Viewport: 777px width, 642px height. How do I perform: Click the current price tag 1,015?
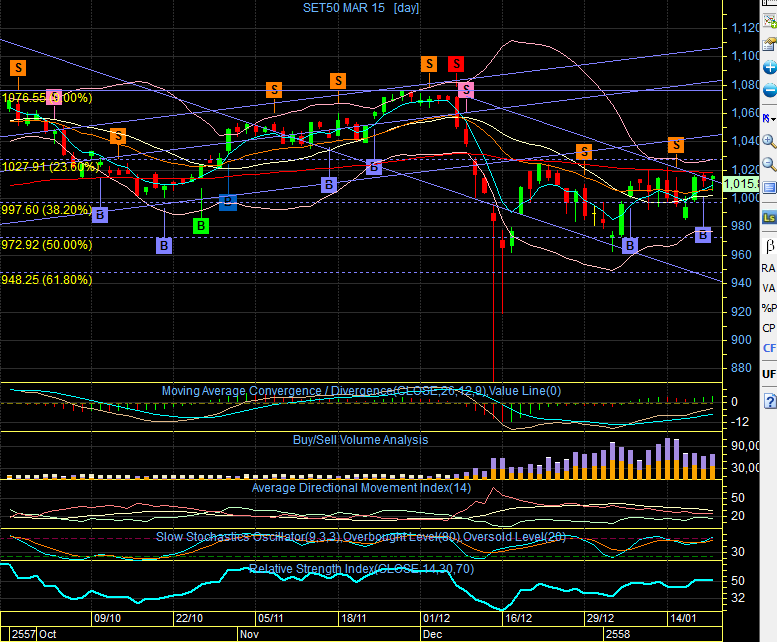tap(741, 184)
